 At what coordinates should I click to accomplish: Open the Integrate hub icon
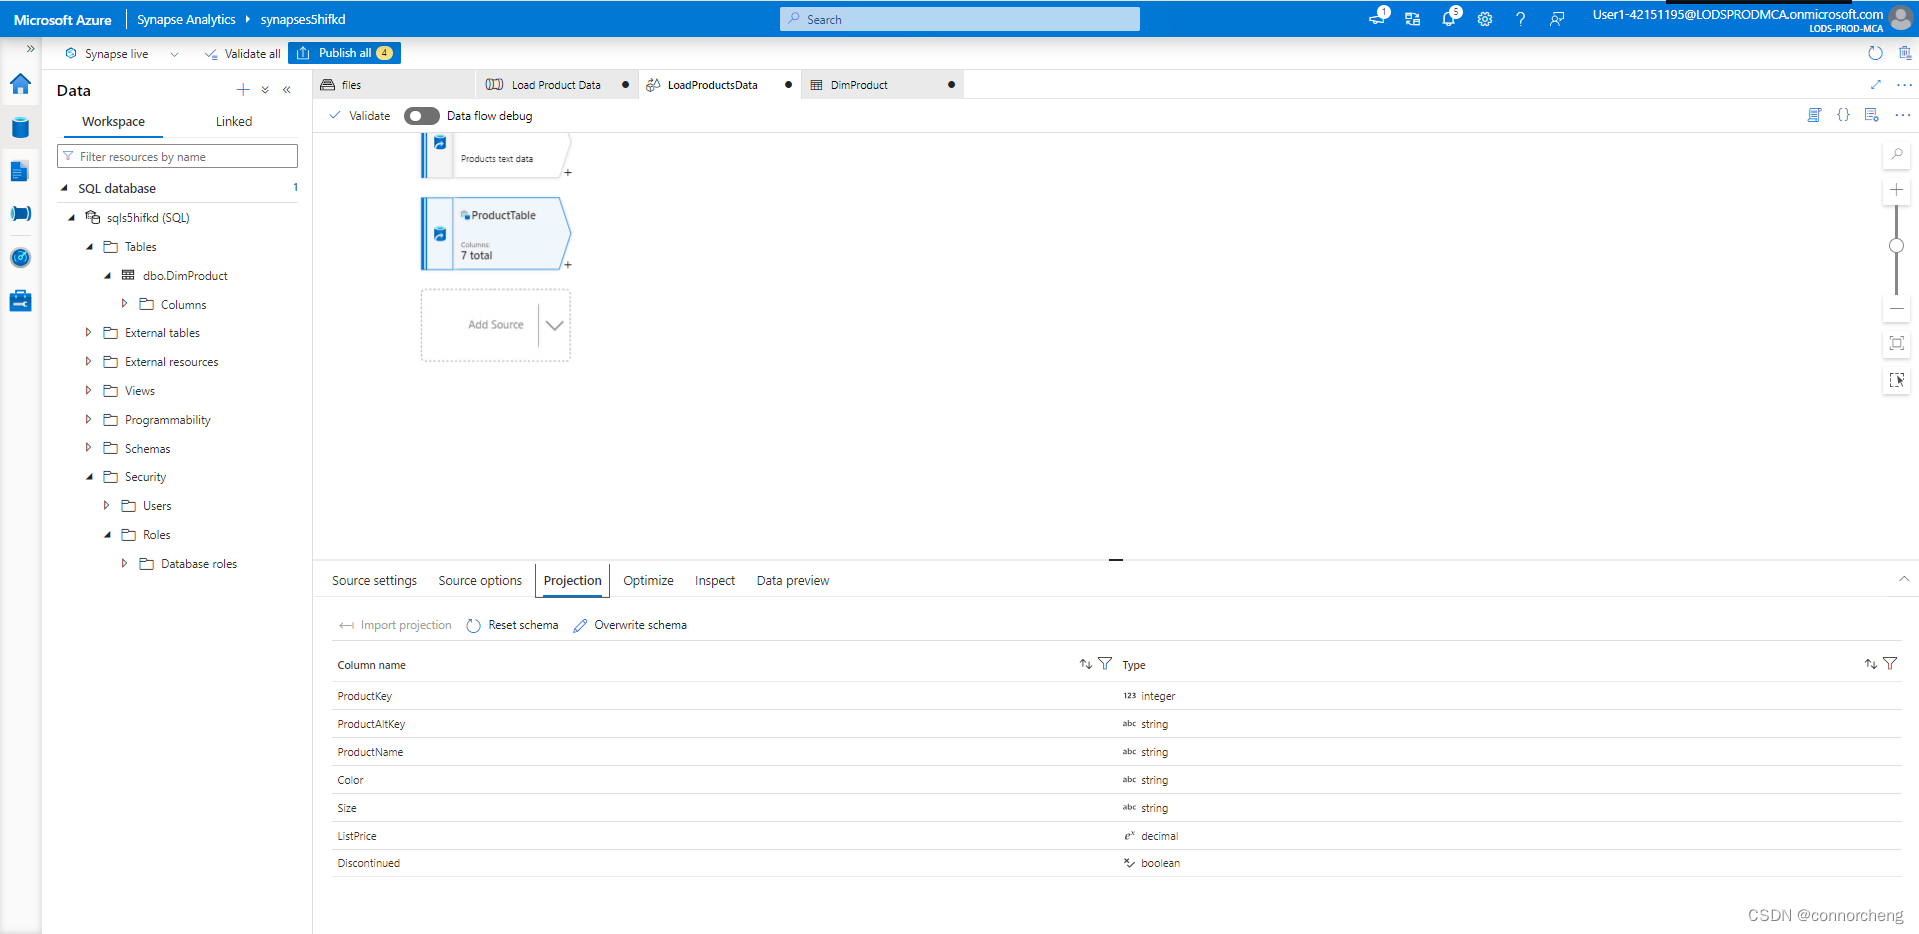click(20, 214)
